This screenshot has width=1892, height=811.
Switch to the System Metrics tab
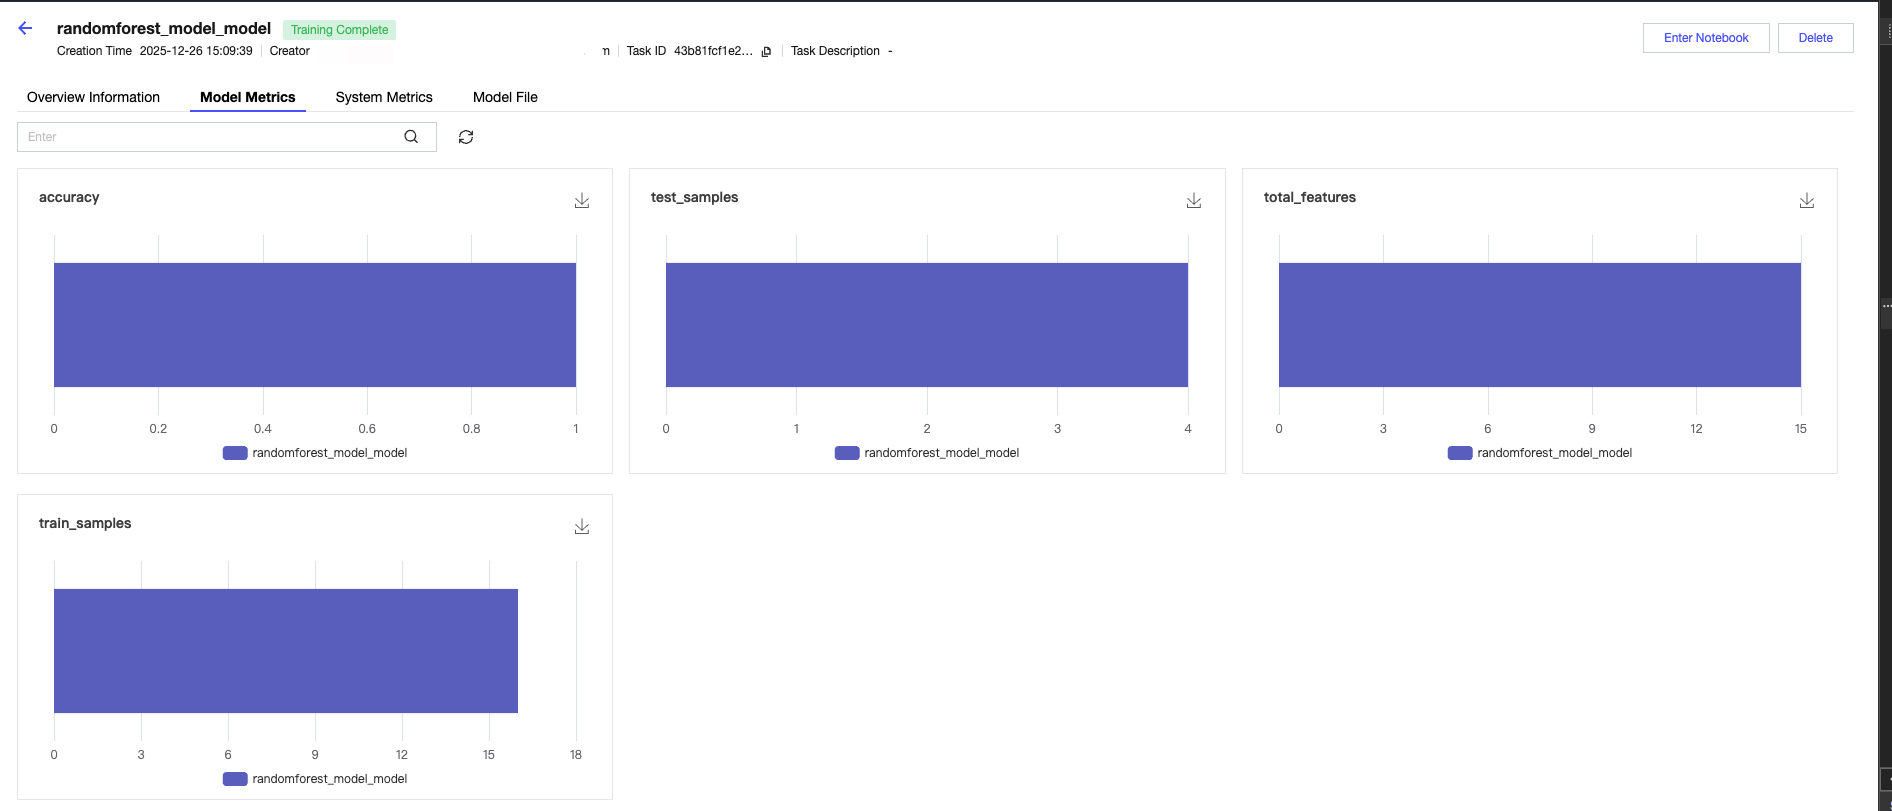pyautogui.click(x=384, y=97)
